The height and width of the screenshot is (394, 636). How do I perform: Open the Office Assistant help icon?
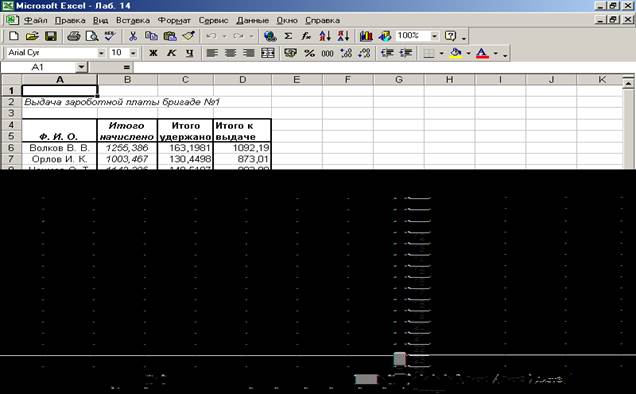point(450,36)
